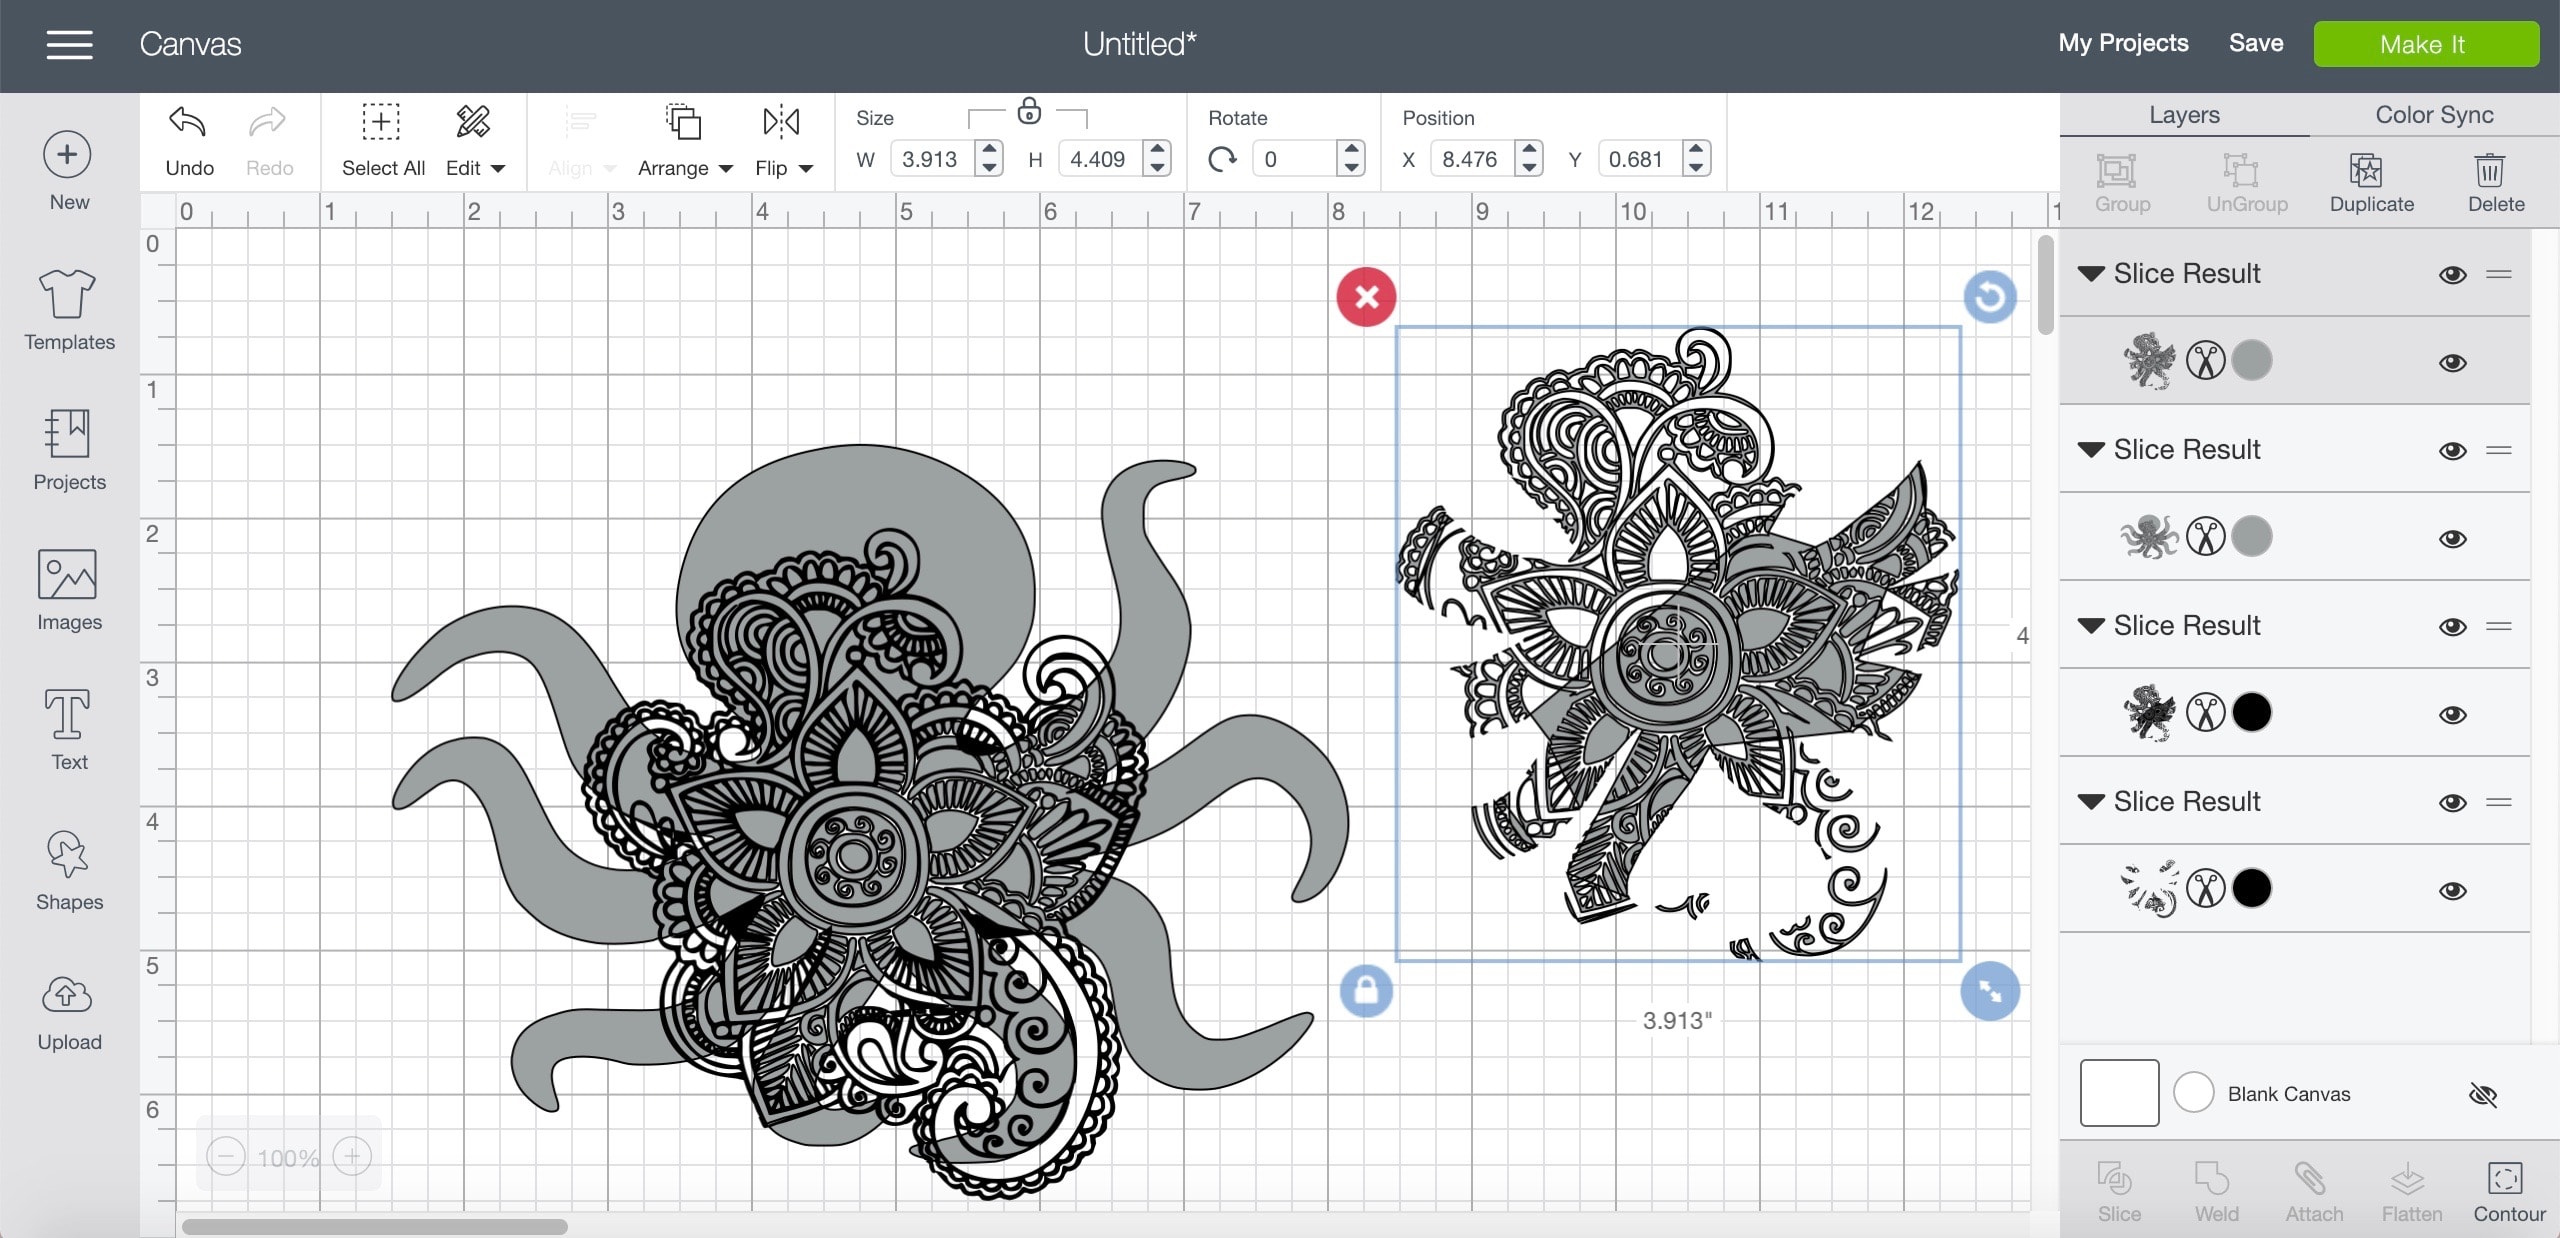The image size is (2560, 1238).
Task: Hide the second Slice Result group
Action: pos(2452,451)
